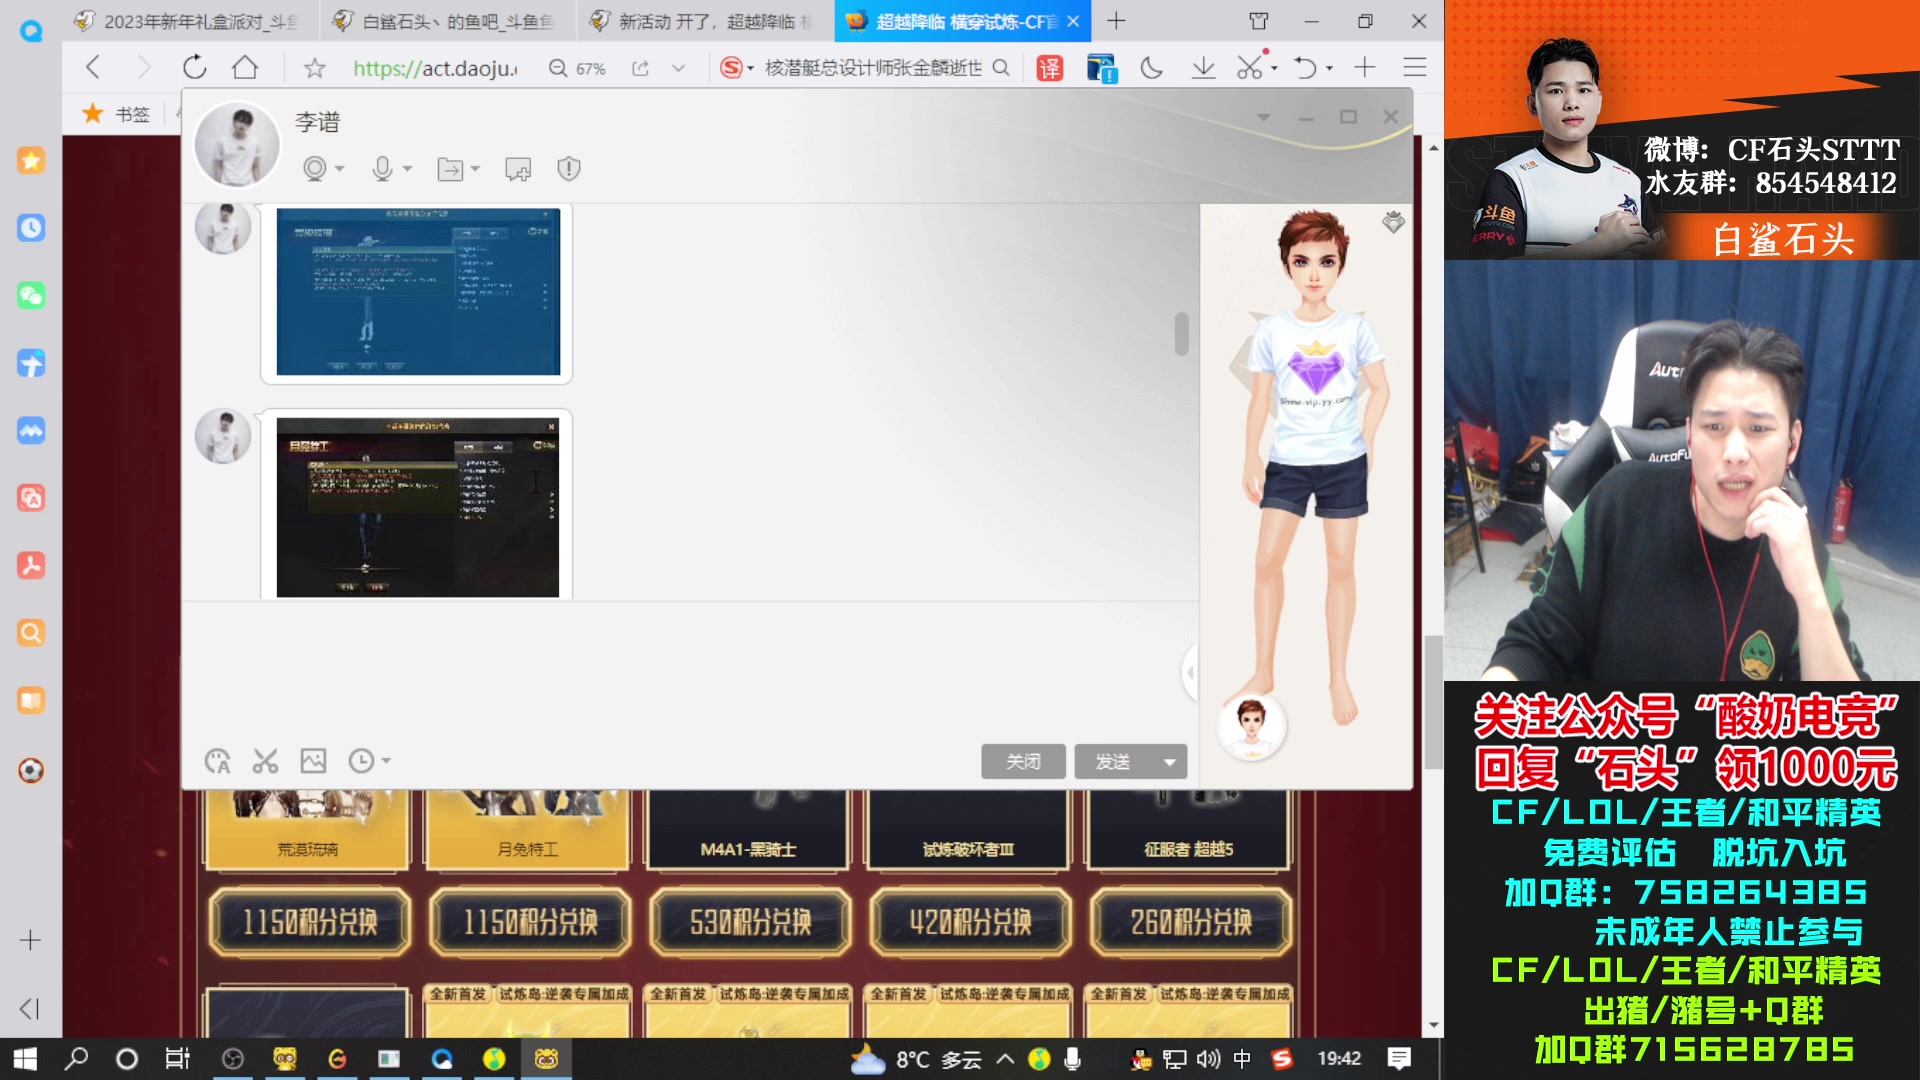The image size is (1920, 1080).
Task: Open the orange search icon in the sidebar
Action: (31, 632)
